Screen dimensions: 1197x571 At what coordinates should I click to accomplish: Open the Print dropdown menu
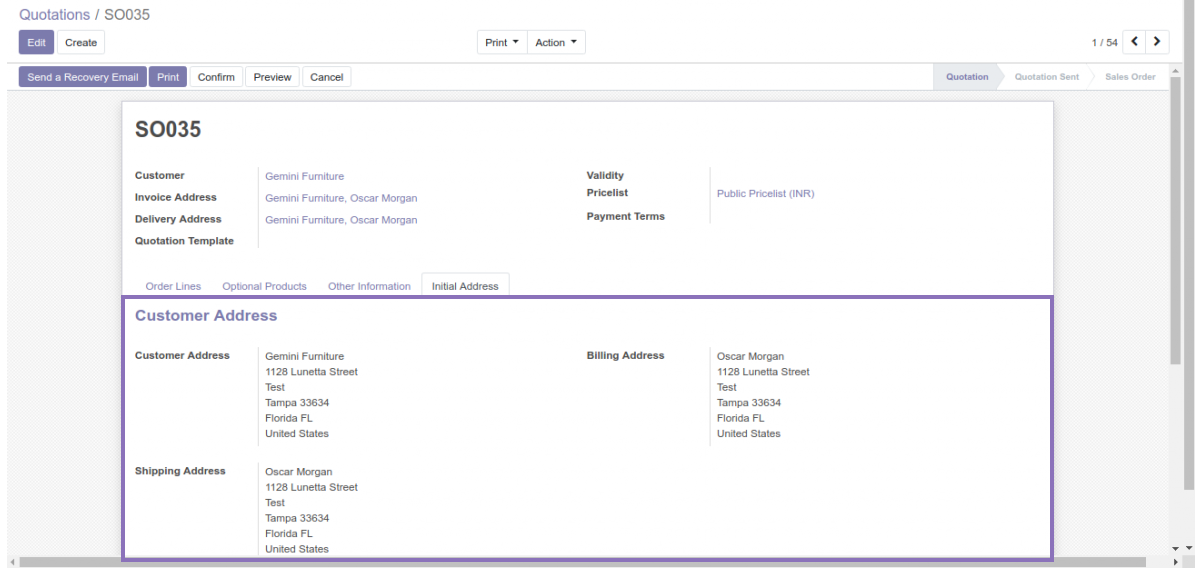click(502, 43)
